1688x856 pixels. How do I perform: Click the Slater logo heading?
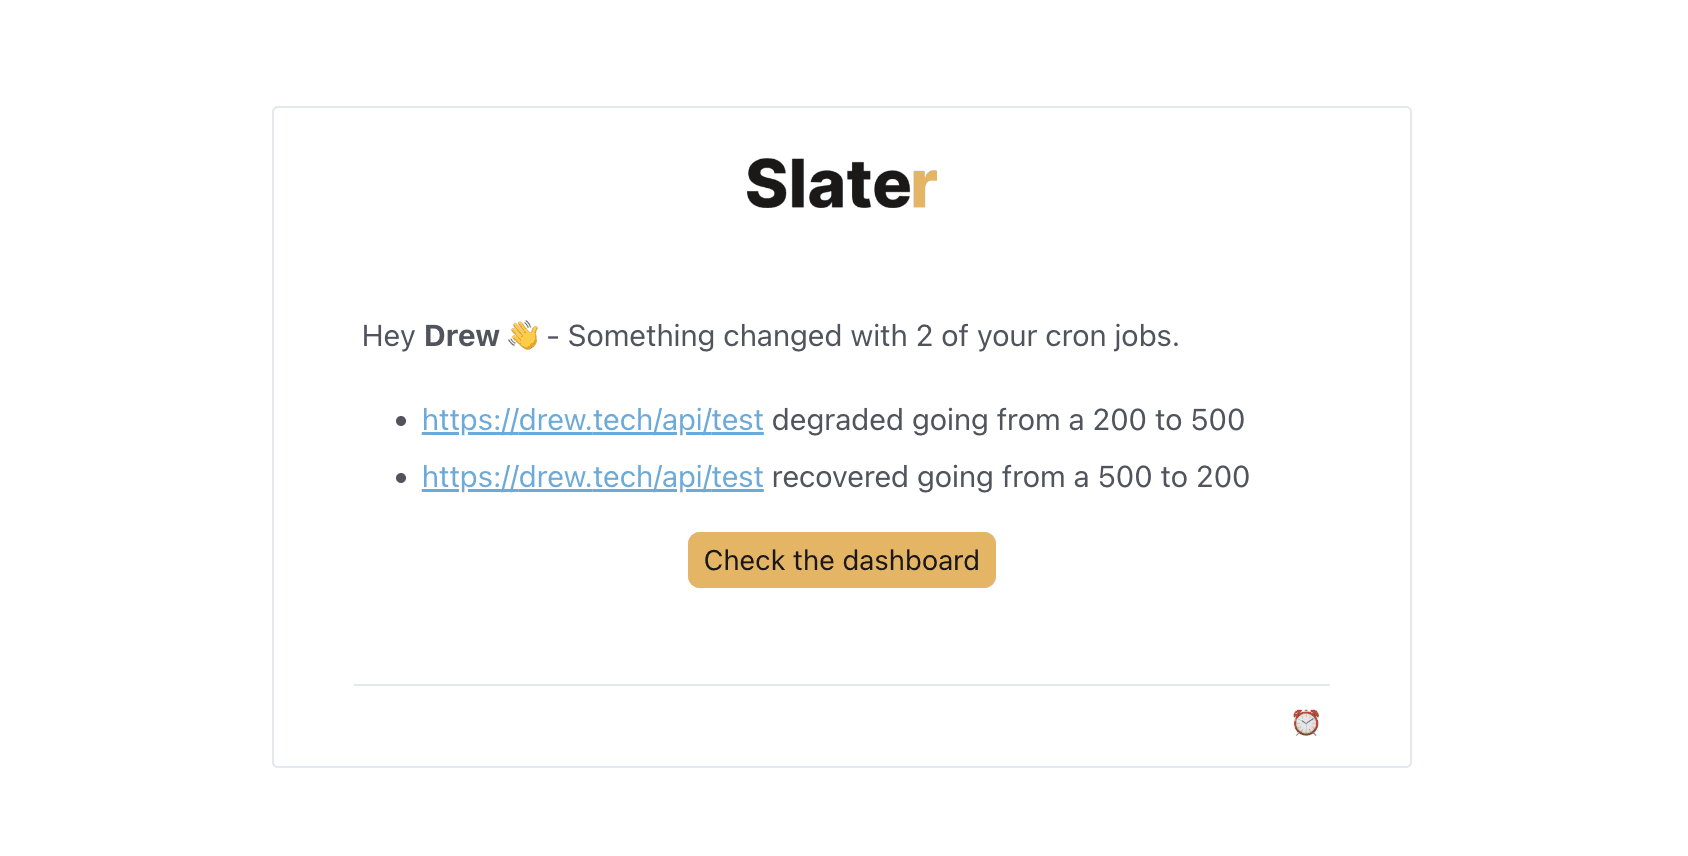(x=842, y=184)
